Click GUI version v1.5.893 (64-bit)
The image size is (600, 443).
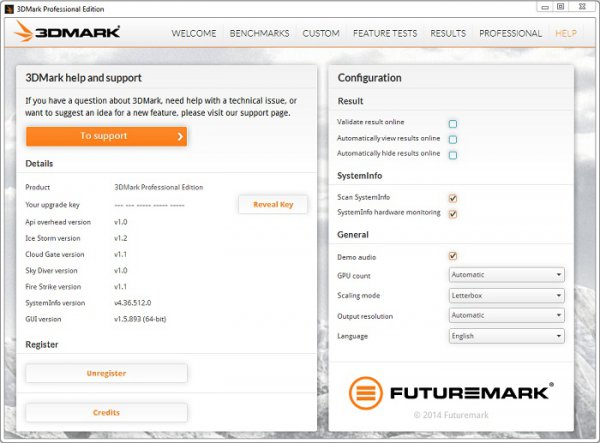click(140, 319)
